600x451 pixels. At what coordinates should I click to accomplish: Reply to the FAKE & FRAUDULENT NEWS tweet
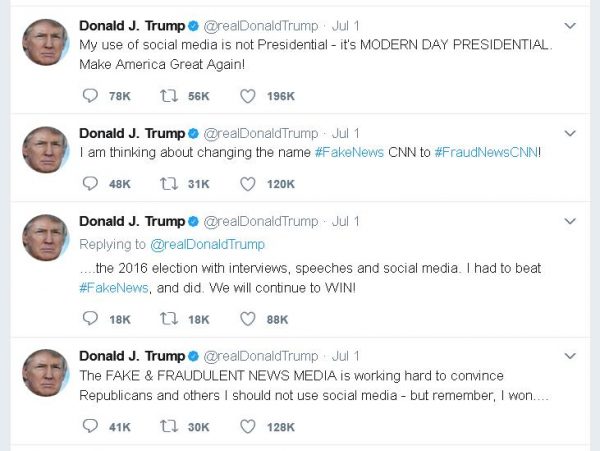pyautogui.click(x=91, y=426)
